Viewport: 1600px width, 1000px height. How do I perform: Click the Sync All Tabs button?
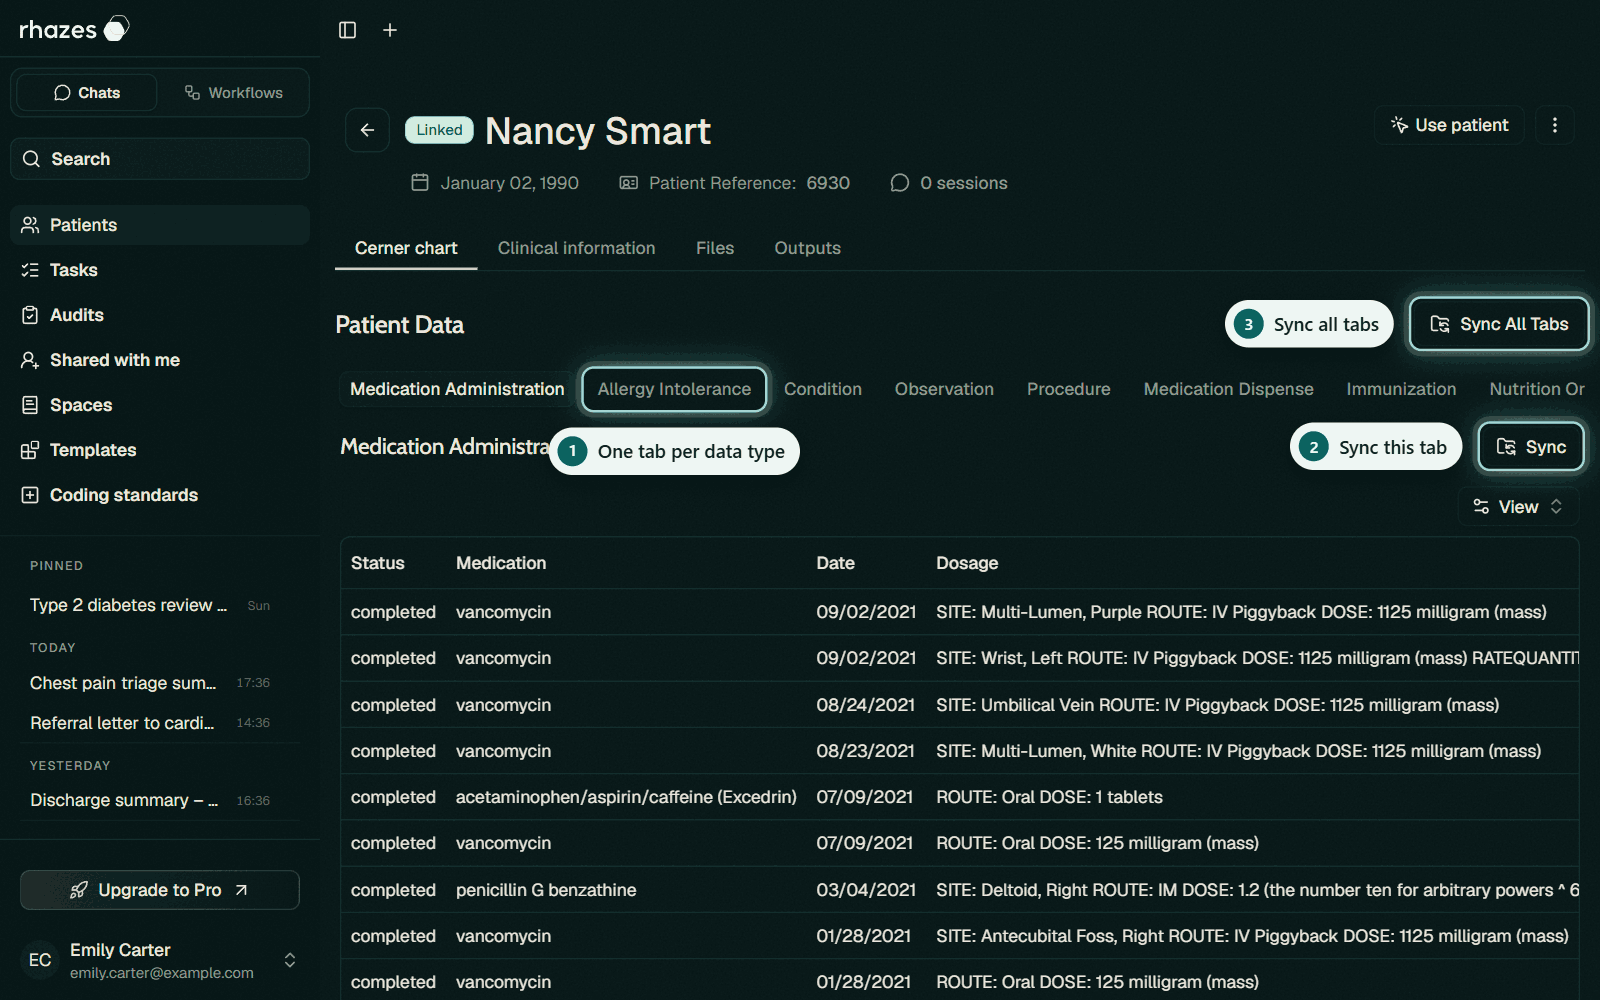click(x=1499, y=324)
